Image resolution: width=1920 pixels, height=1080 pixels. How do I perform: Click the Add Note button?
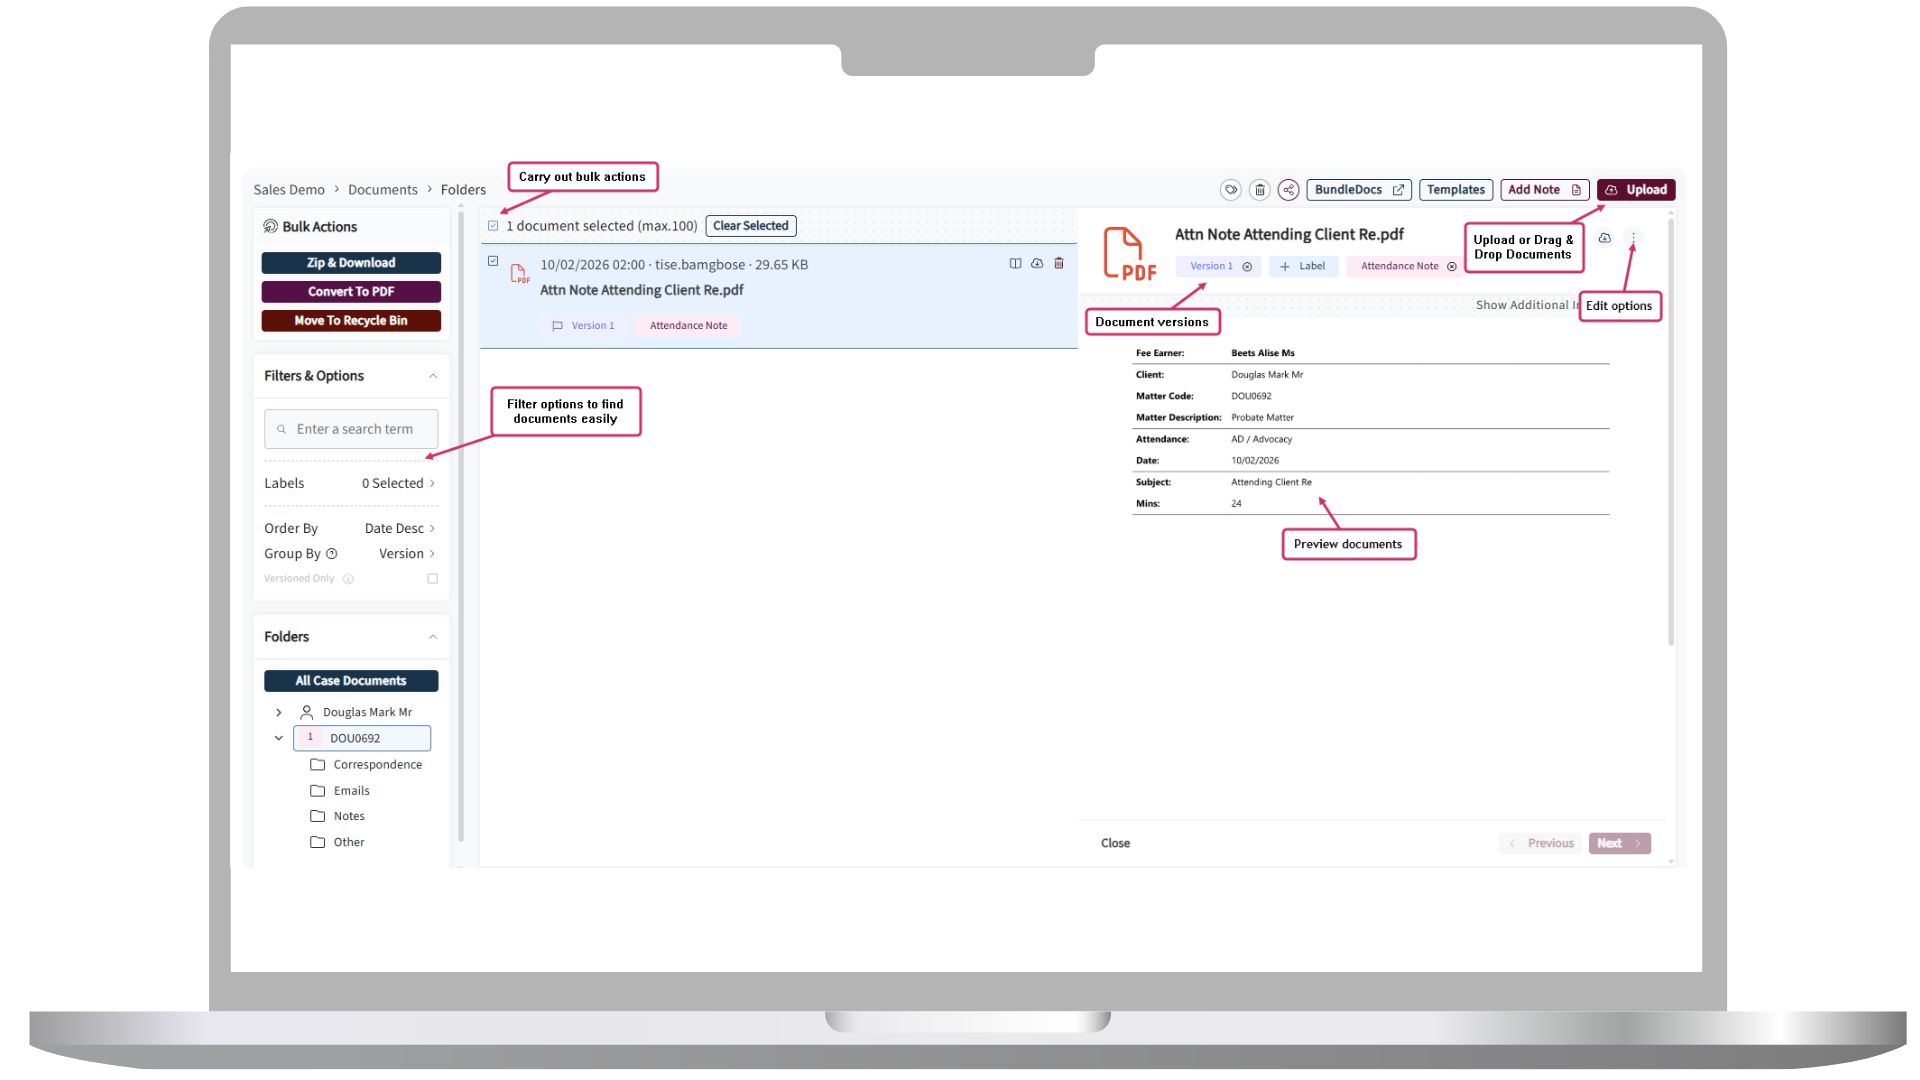coord(1544,190)
